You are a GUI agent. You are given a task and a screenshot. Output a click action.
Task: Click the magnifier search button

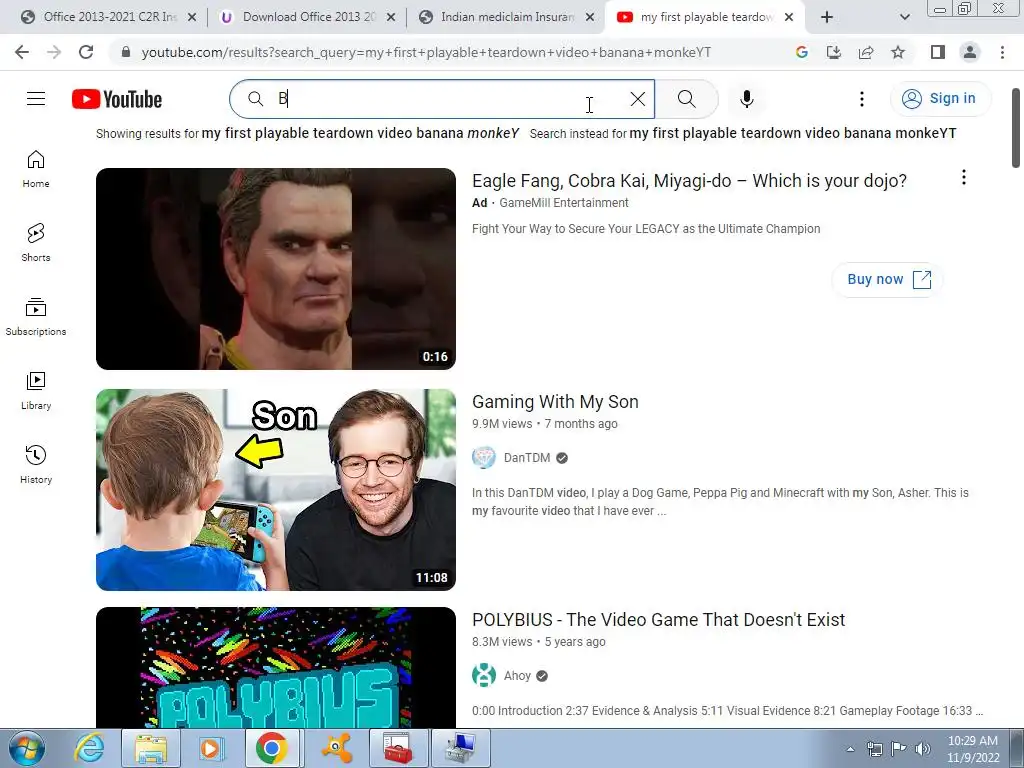(686, 99)
